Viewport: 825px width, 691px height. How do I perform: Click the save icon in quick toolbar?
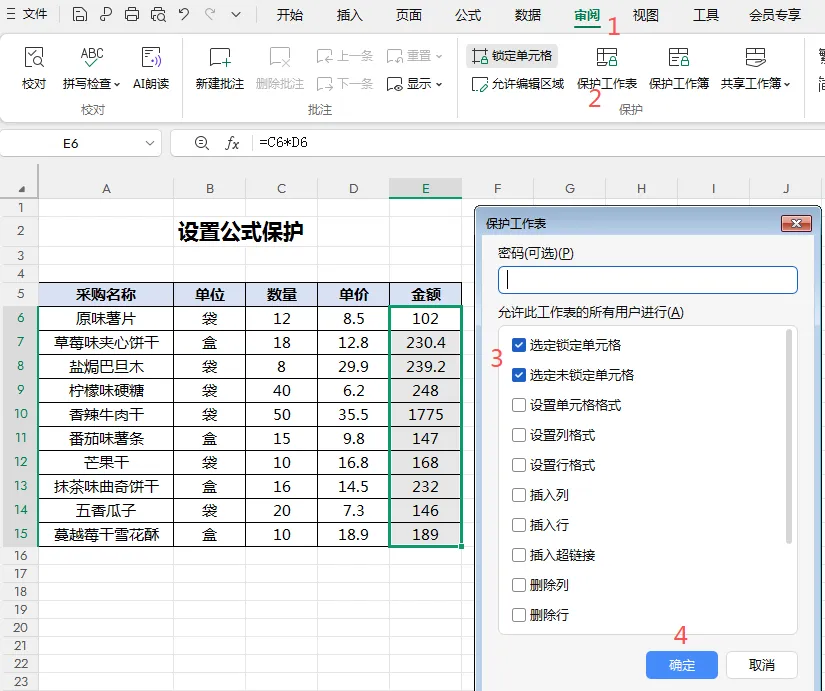pos(79,14)
